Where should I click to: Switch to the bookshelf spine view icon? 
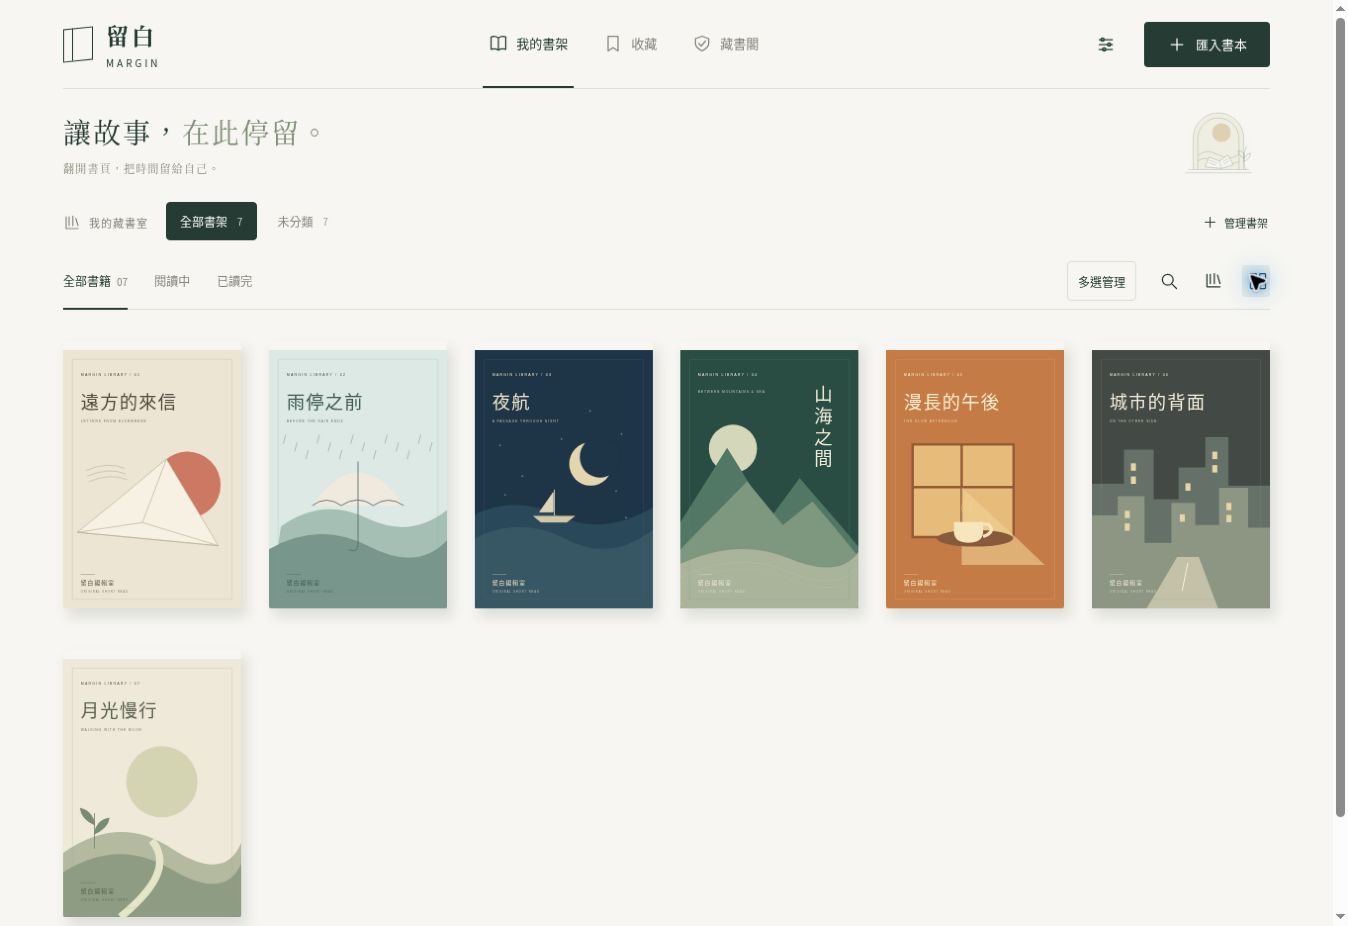pos(1213,282)
